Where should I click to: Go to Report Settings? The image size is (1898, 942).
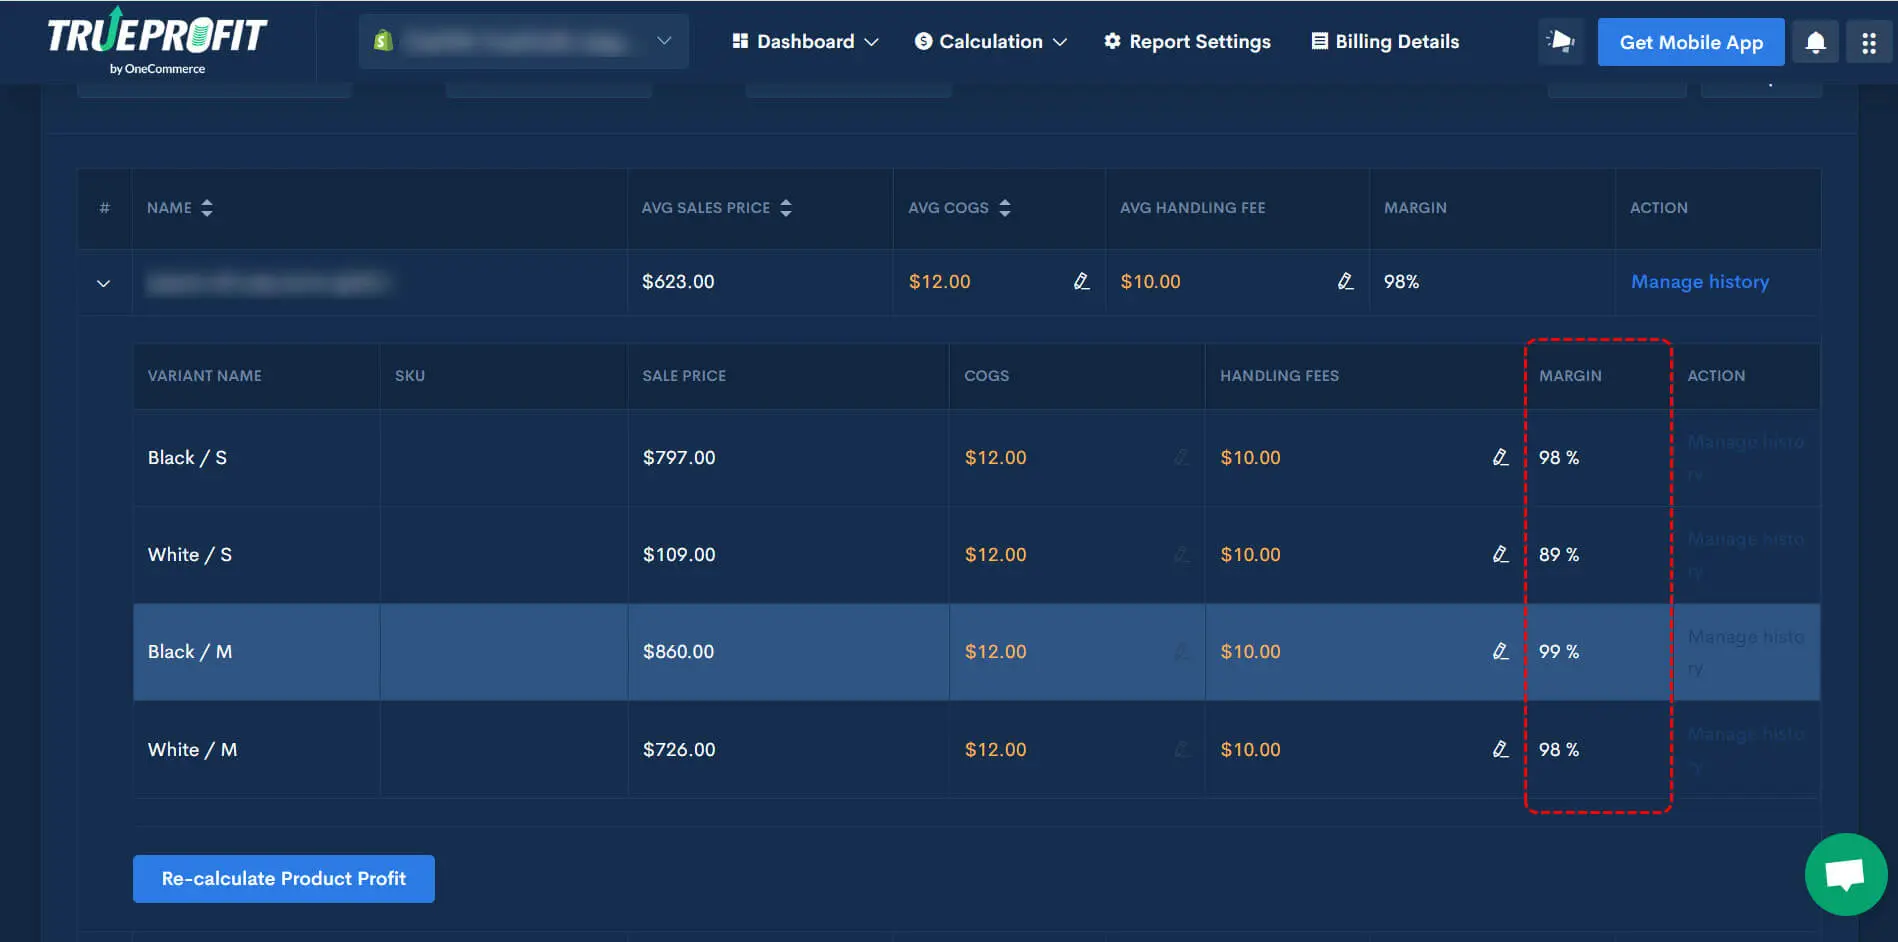click(1187, 41)
